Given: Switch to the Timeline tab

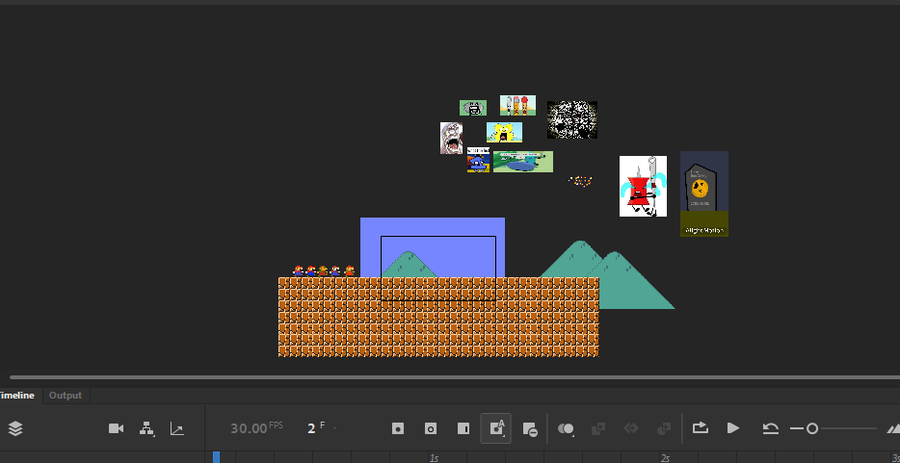Looking at the screenshot, I should point(16,395).
